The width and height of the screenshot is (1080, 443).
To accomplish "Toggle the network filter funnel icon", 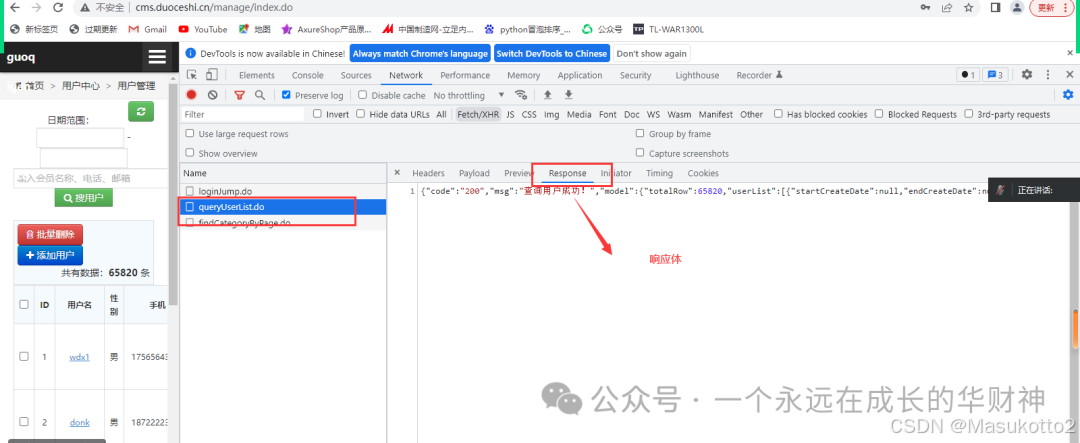I will click(239, 95).
